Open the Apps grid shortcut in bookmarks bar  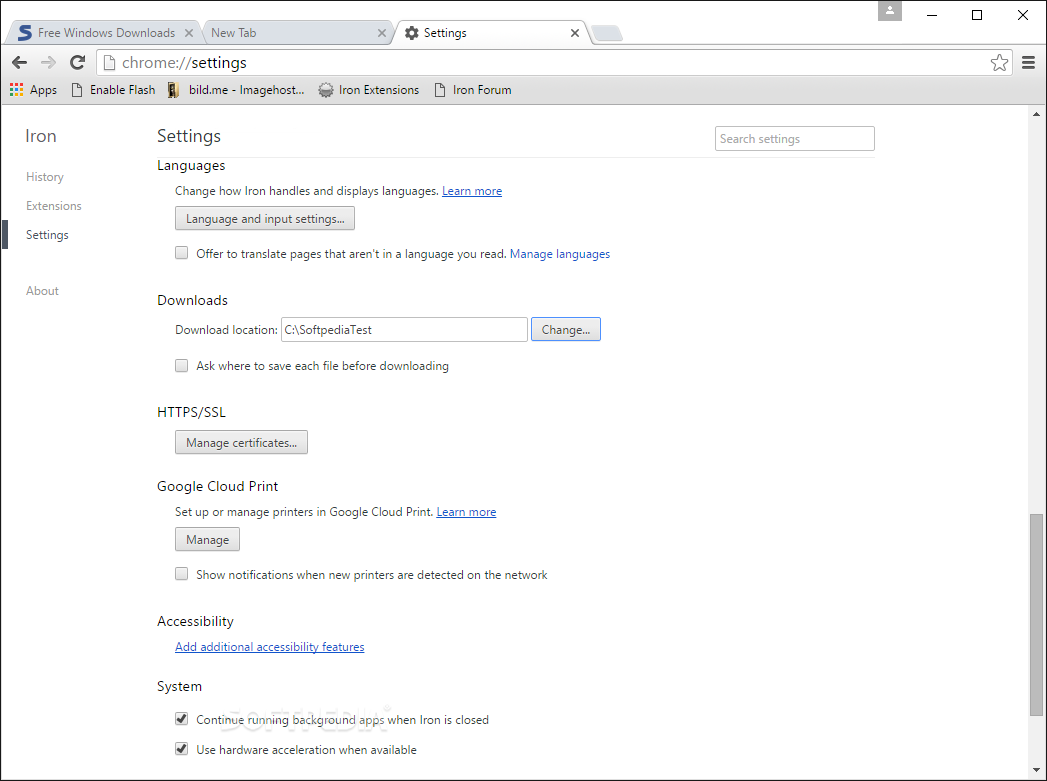point(33,89)
